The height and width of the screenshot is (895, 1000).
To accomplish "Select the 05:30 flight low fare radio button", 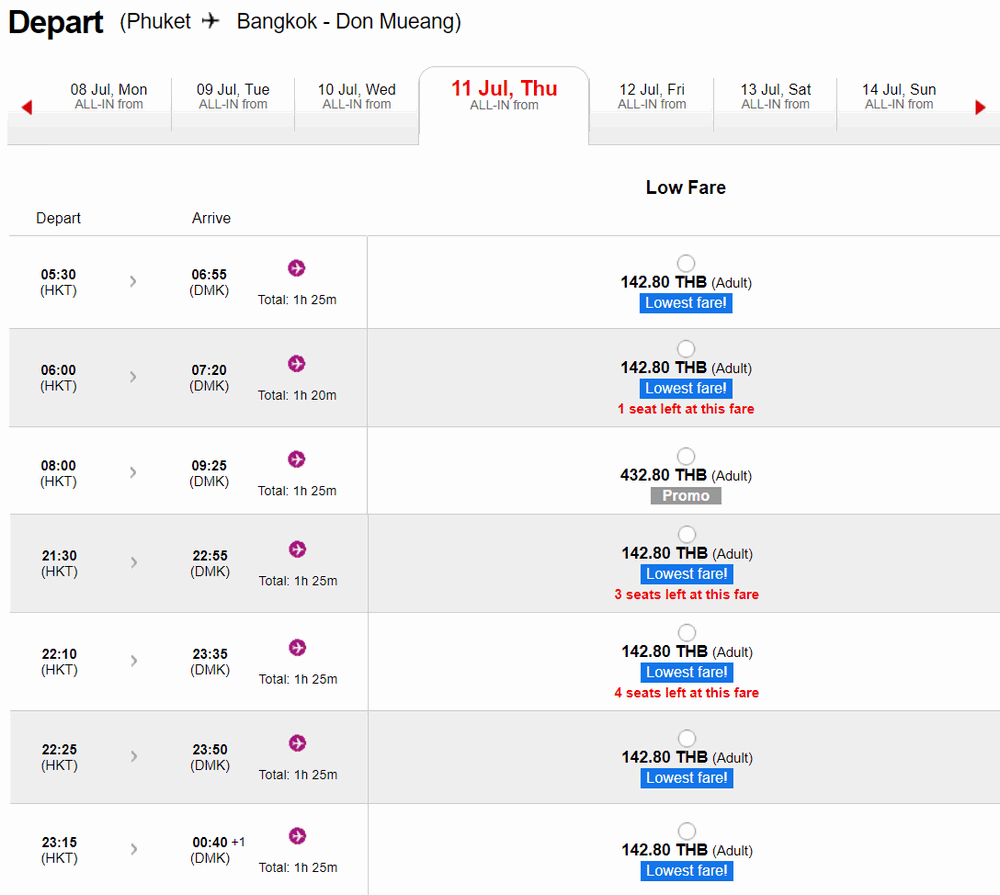I will click(686, 264).
